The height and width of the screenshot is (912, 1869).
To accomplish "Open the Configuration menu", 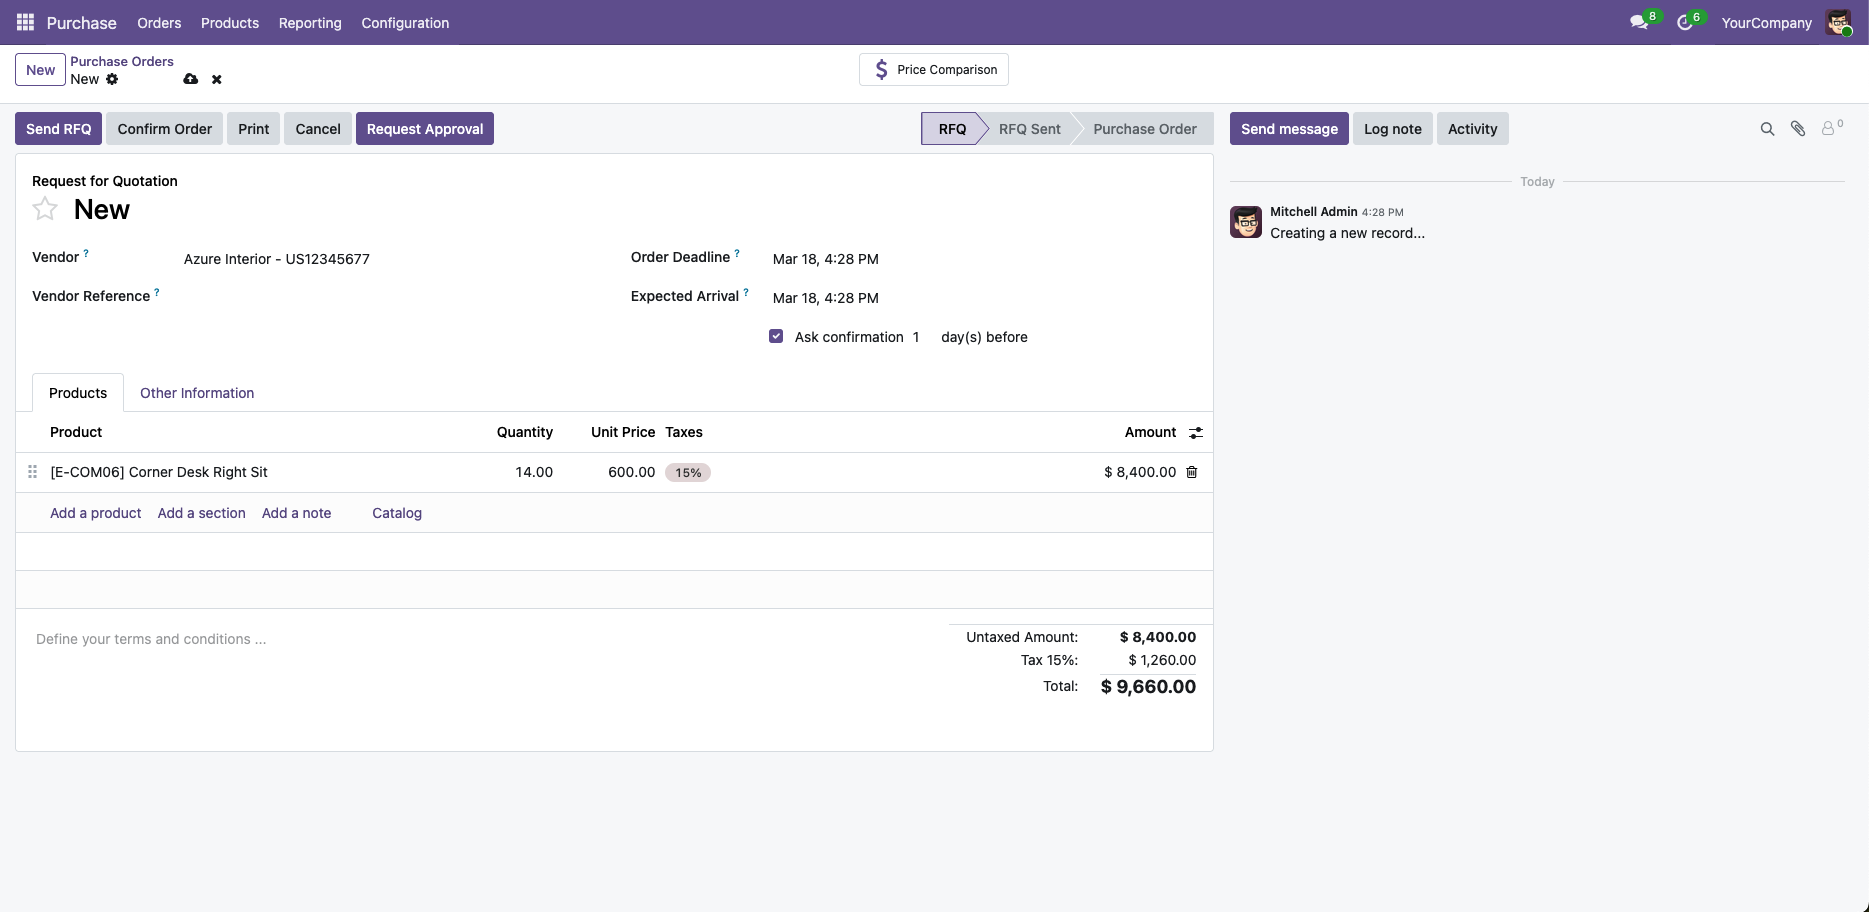I will coord(404,22).
